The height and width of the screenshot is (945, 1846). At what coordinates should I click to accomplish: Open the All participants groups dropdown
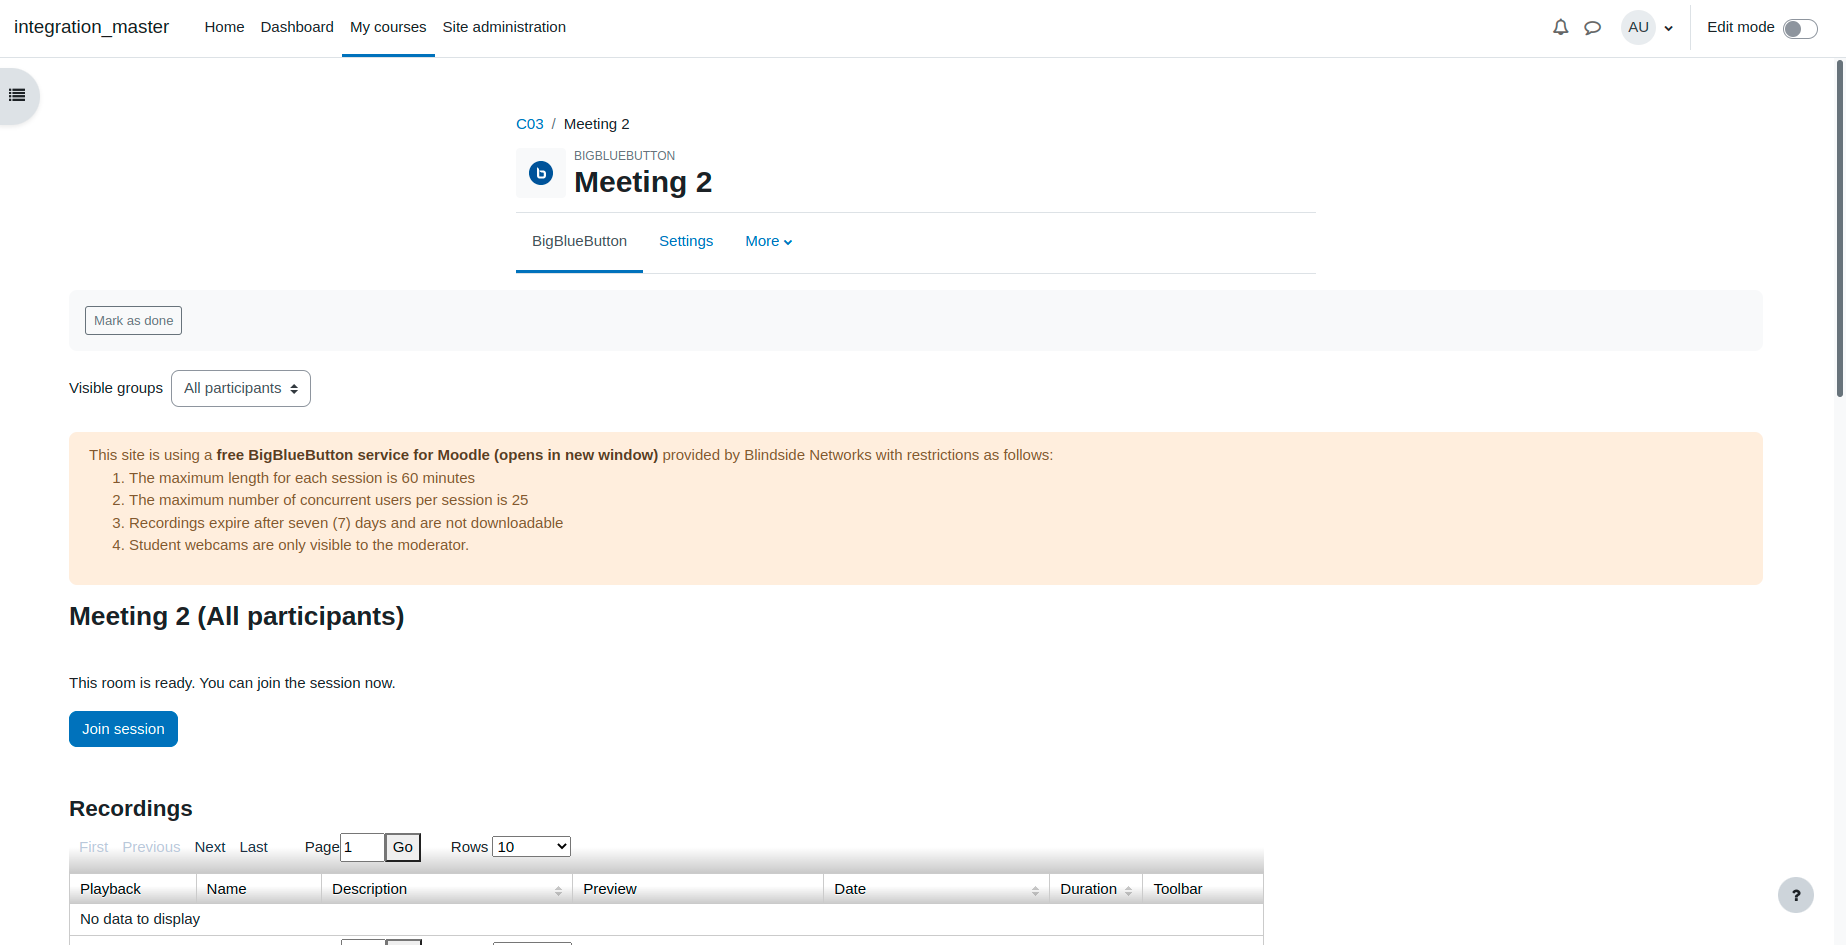[x=241, y=388]
